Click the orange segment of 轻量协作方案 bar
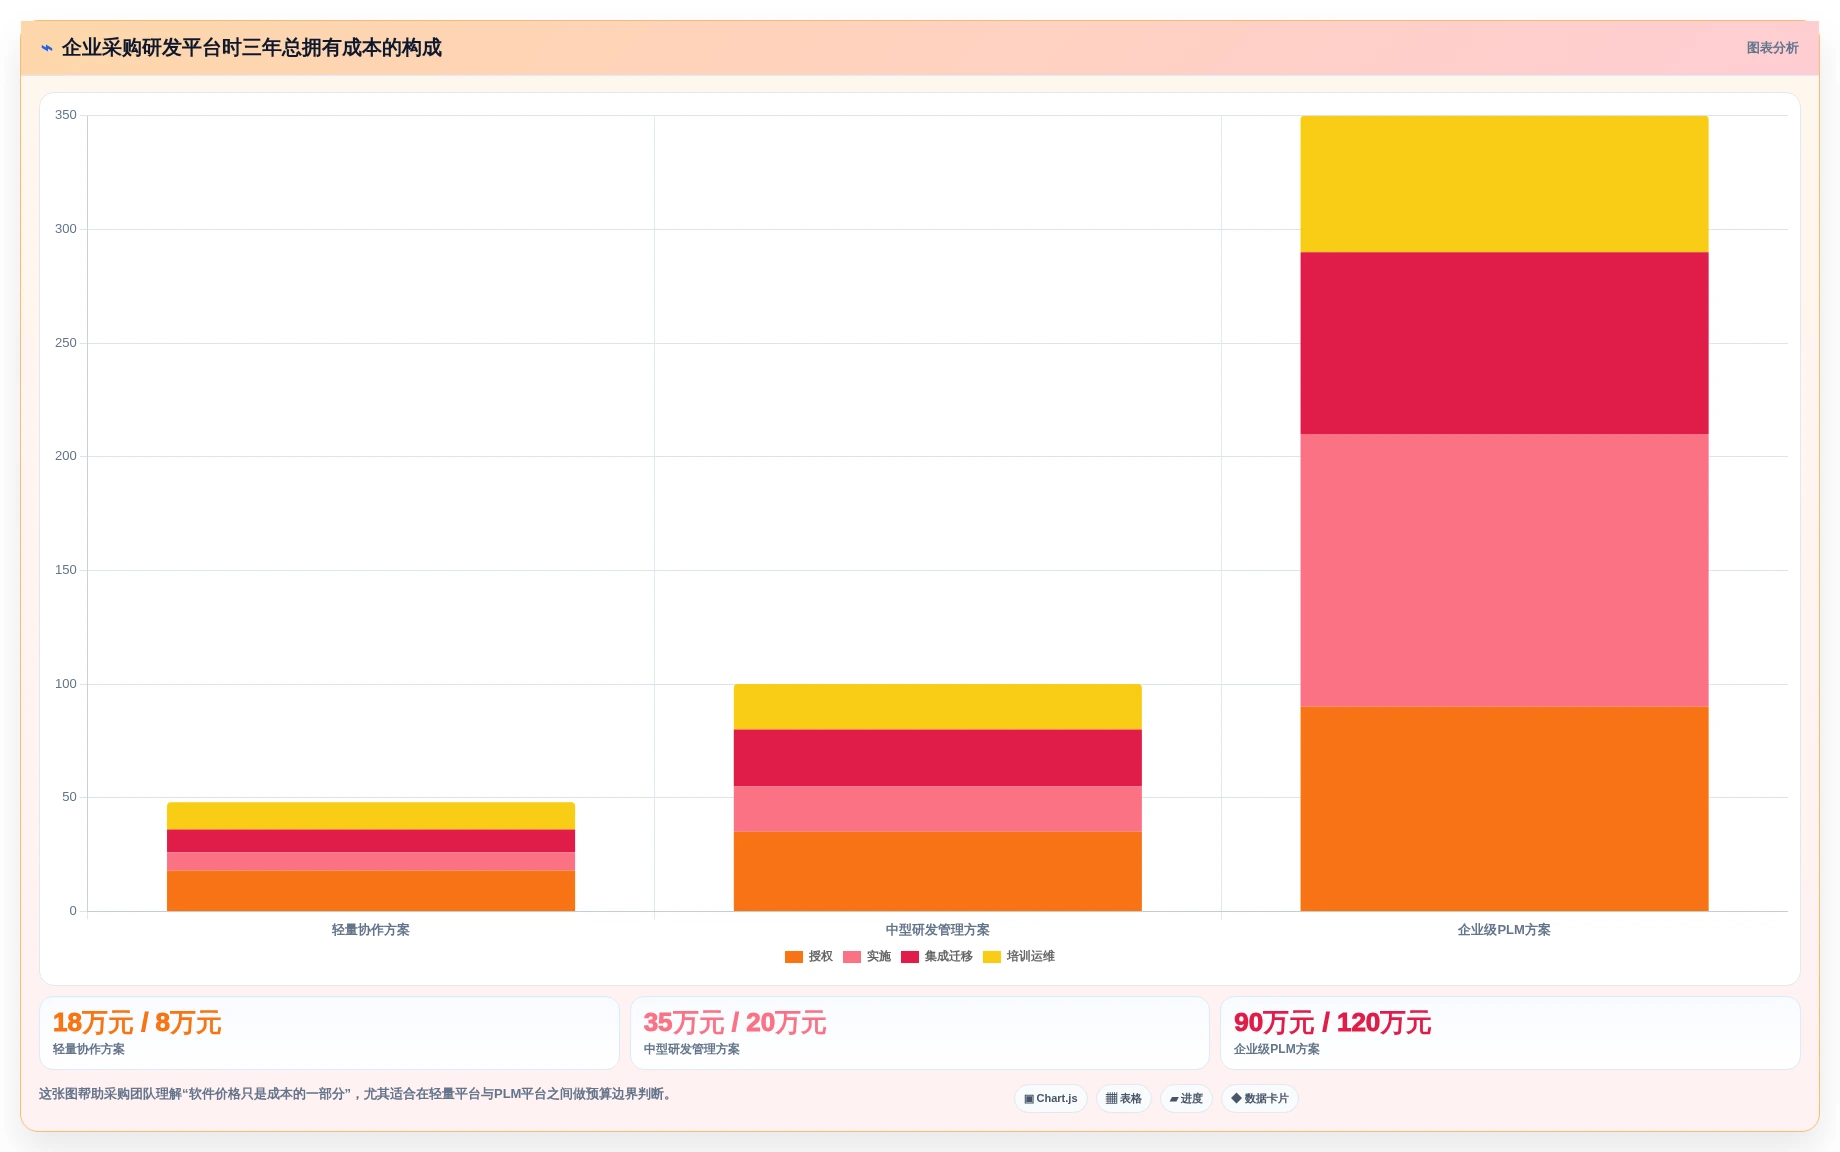 click(371, 891)
